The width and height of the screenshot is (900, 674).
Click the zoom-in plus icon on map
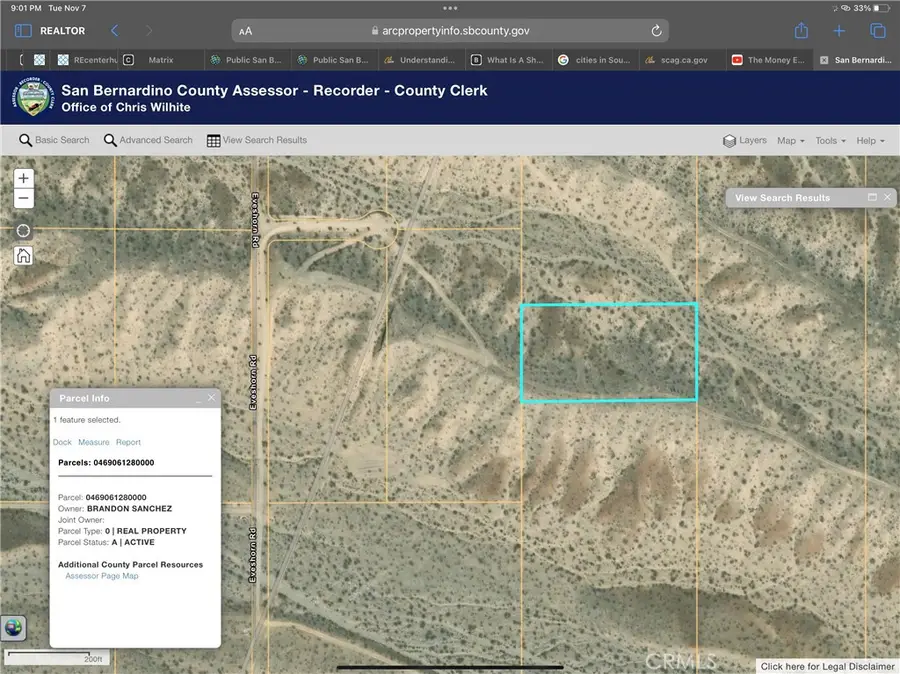pos(23,178)
